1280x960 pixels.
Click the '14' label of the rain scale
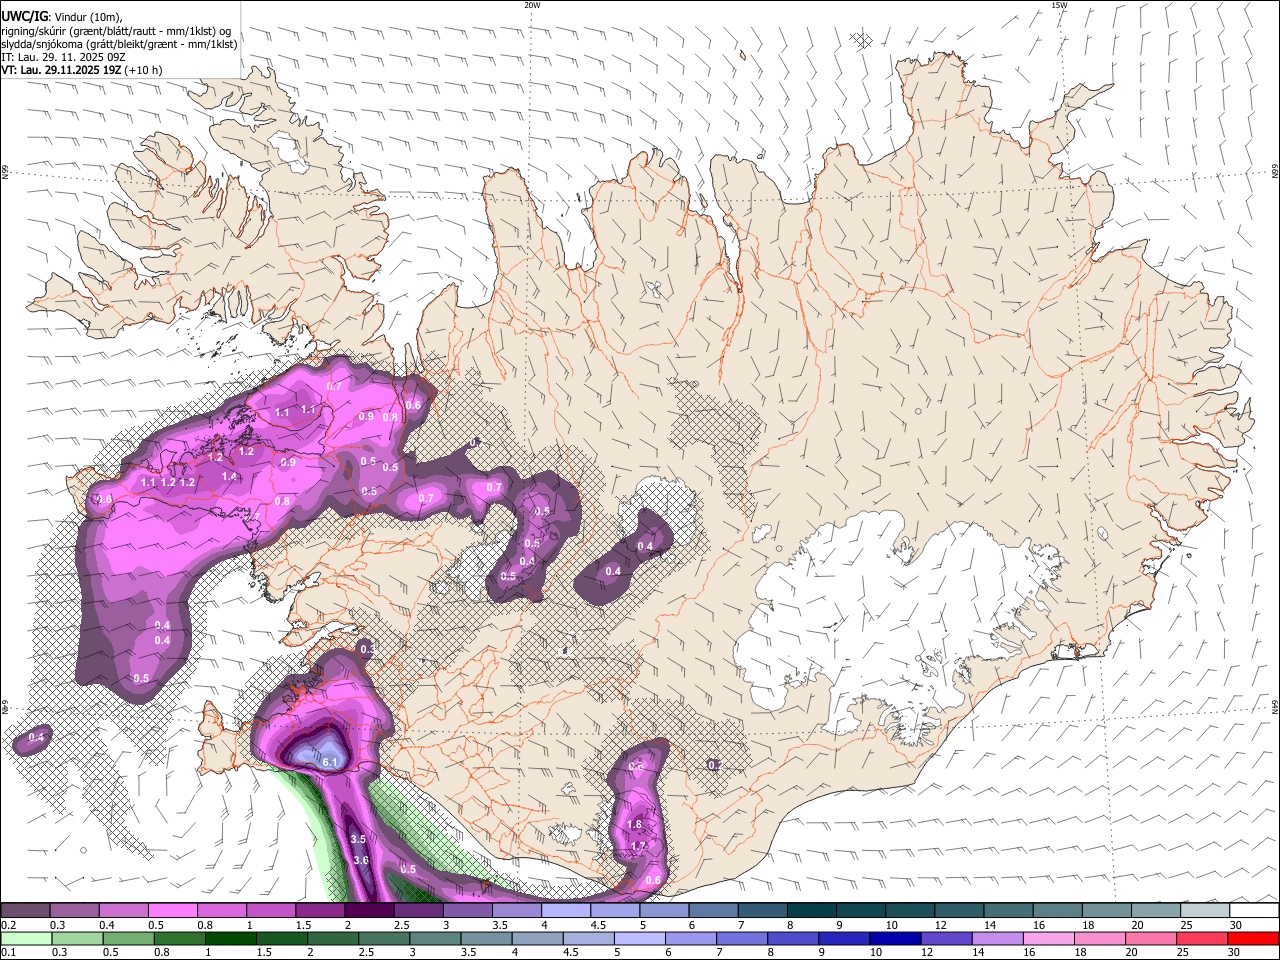pos(978,953)
